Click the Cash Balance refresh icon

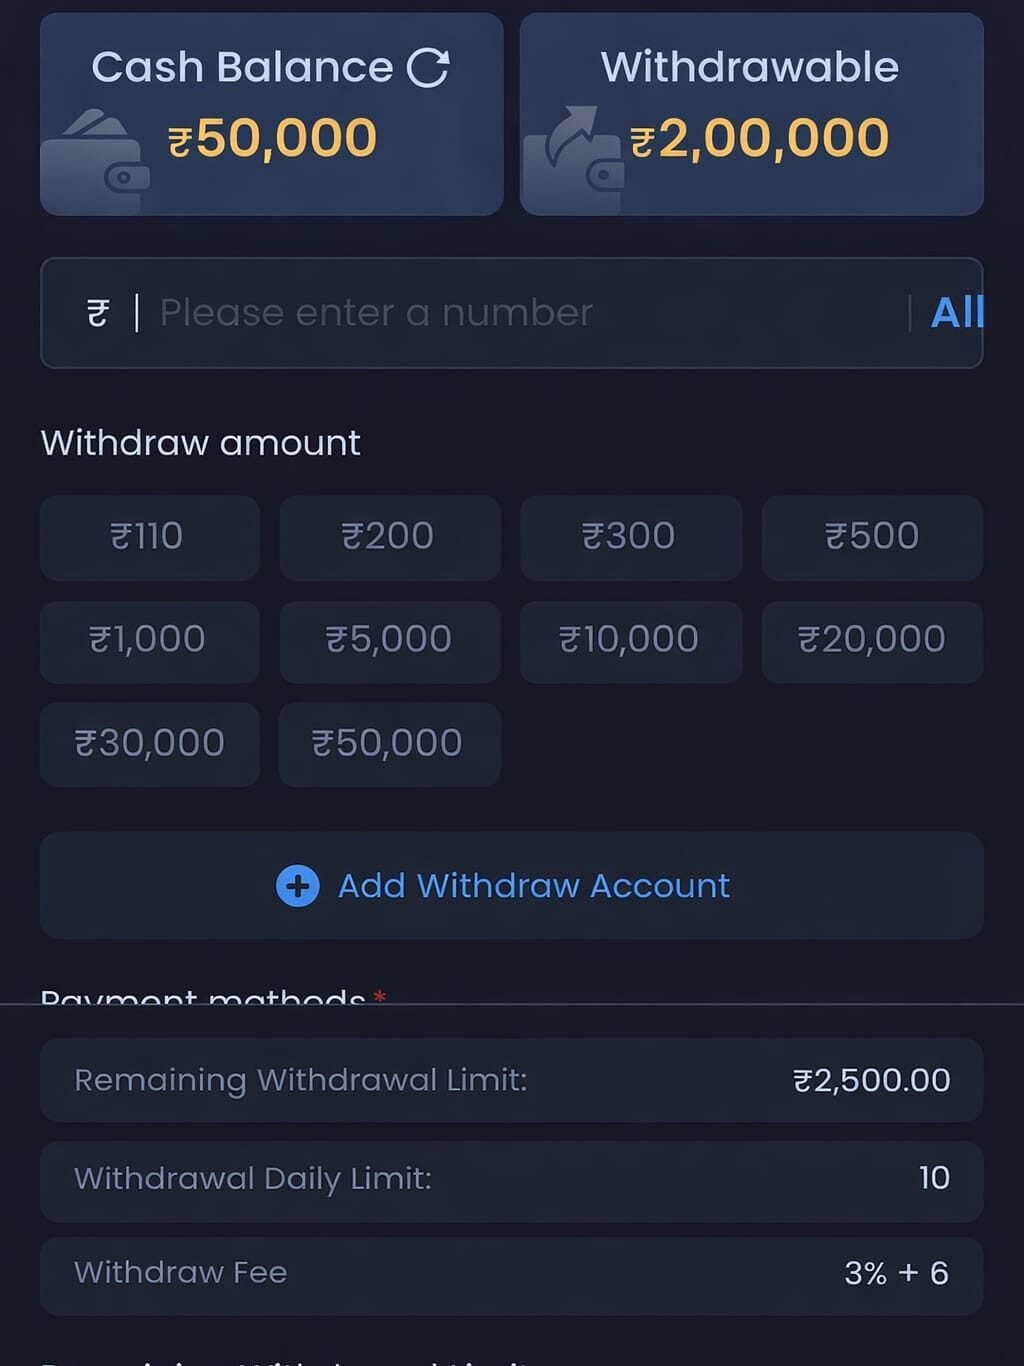[430, 66]
